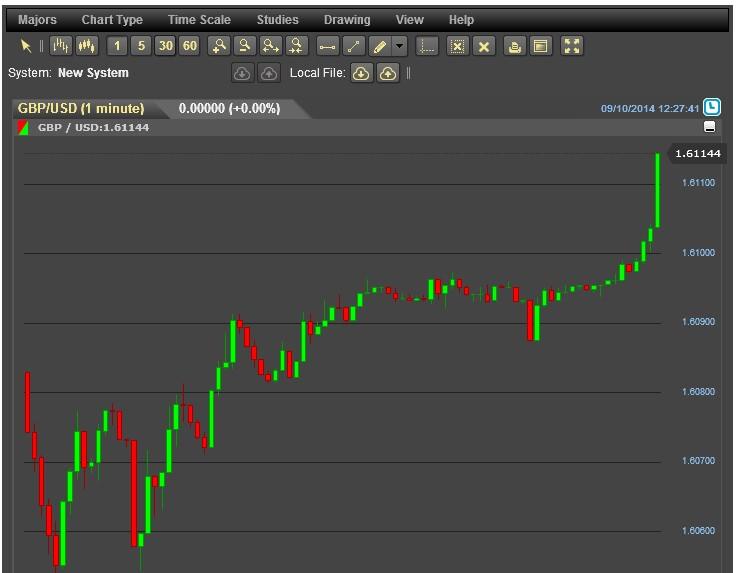Click the 0.00000 (+0.00%) change value

point(229,109)
